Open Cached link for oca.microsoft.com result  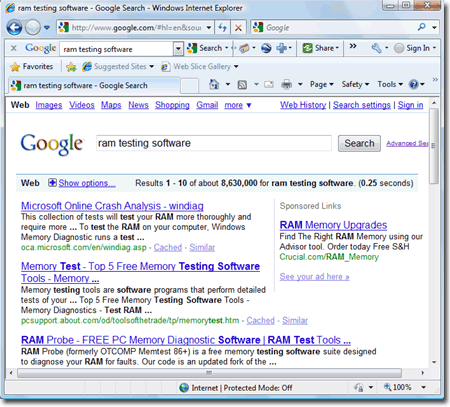tap(168, 248)
